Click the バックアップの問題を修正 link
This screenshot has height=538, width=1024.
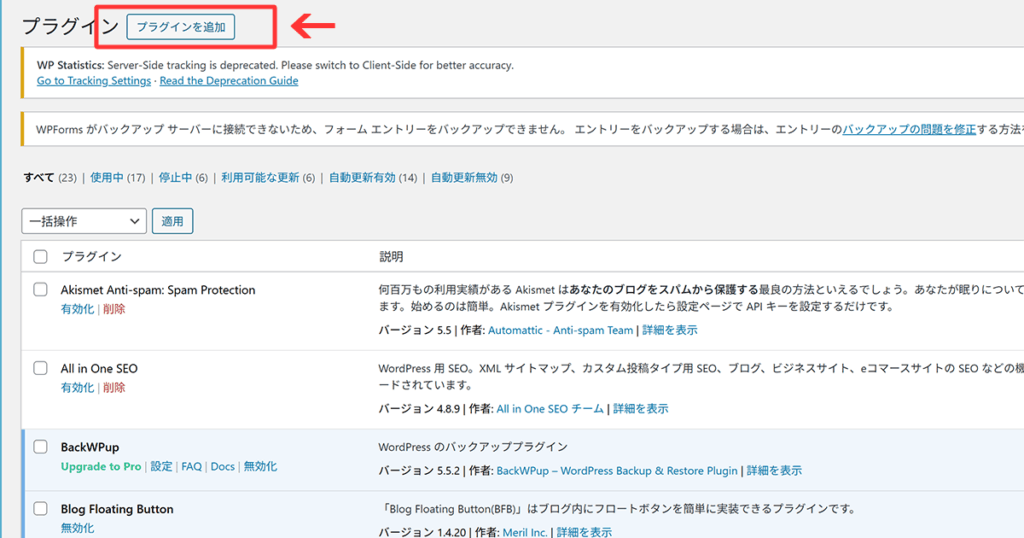click(908, 130)
